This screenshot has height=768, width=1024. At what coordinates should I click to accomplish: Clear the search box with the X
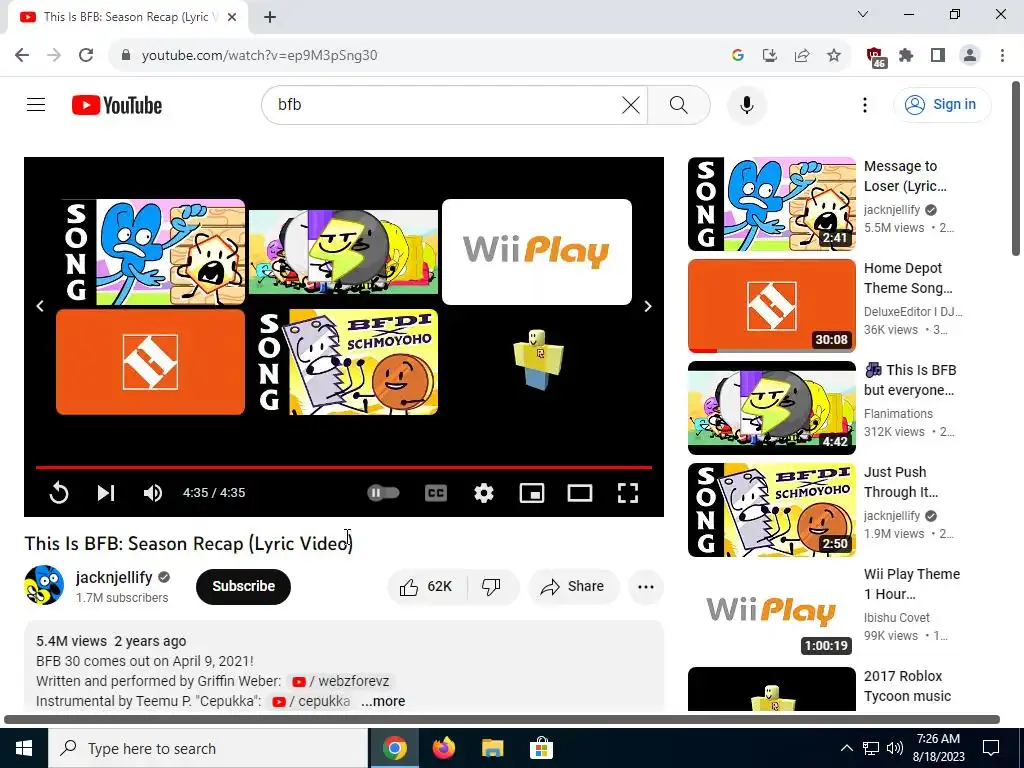click(x=630, y=104)
